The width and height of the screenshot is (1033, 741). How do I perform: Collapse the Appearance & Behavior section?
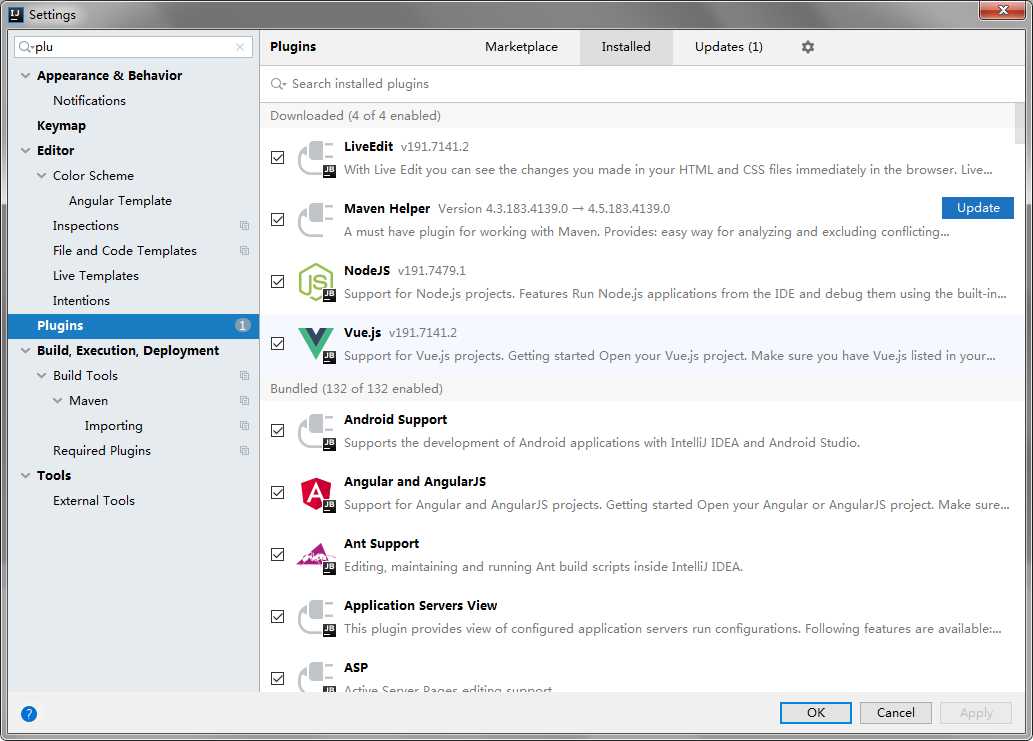[x=25, y=76]
